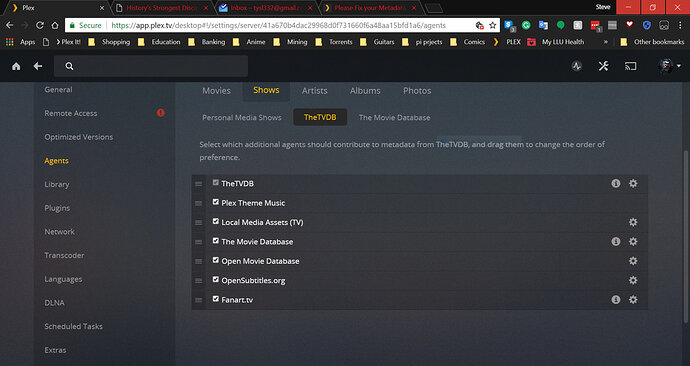Select the Shows tab
Image resolution: width=690 pixels, height=366 pixels.
[x=266, y=90]
